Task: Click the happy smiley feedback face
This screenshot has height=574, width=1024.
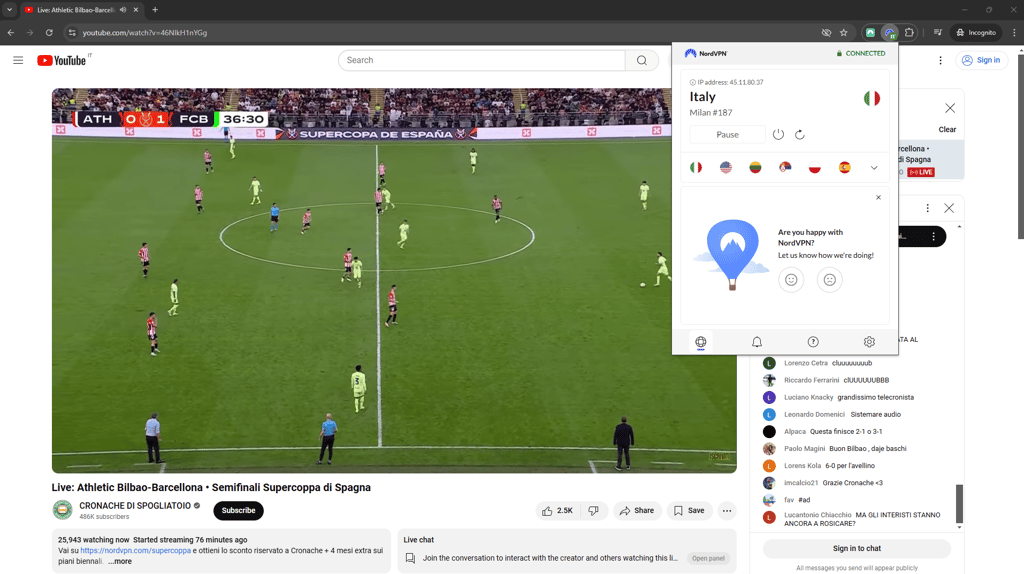Action: click(791, 279)
